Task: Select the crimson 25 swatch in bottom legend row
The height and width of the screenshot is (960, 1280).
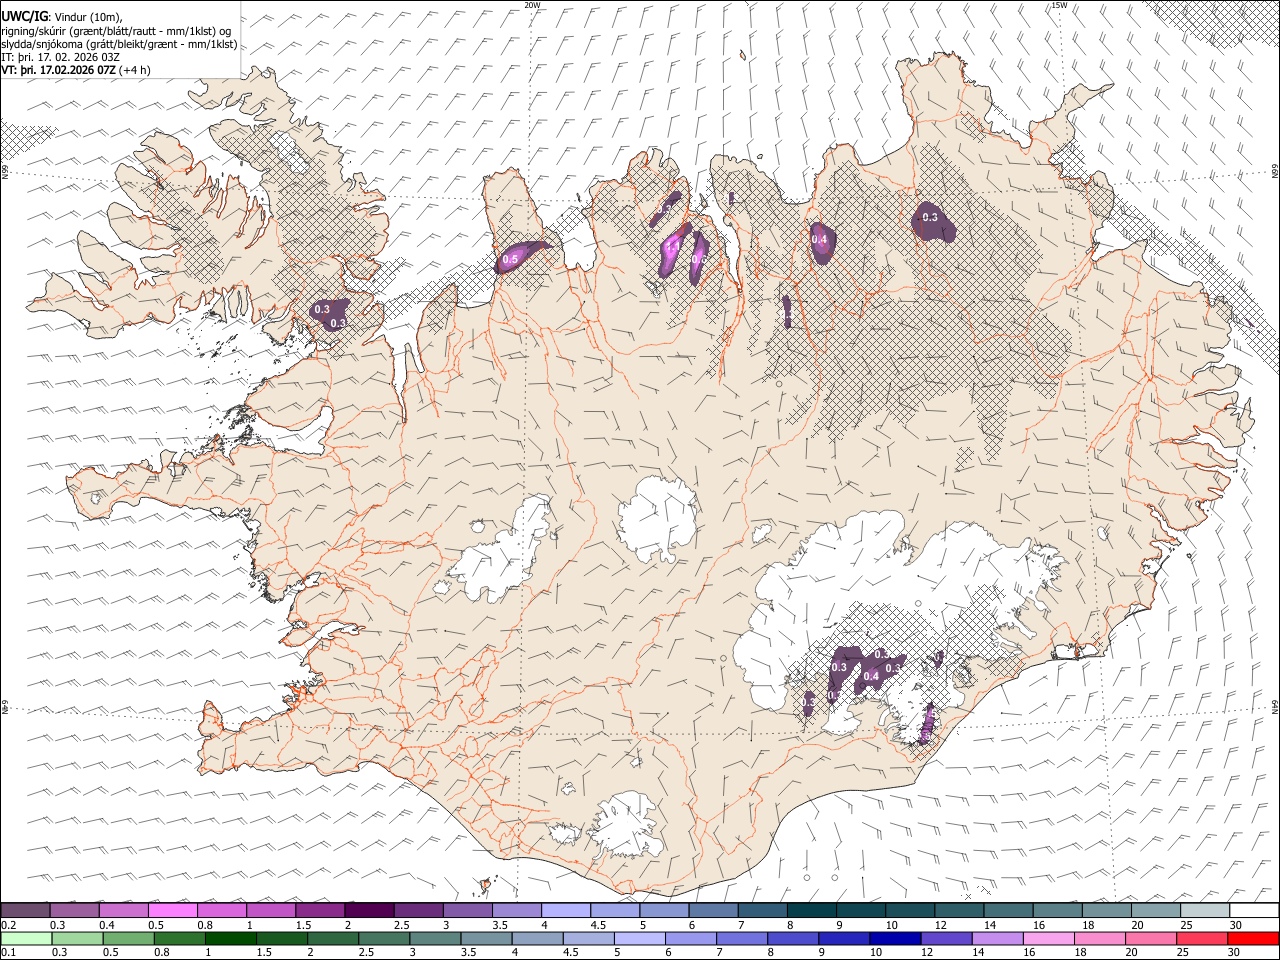Action: [x=1201, y=938]
